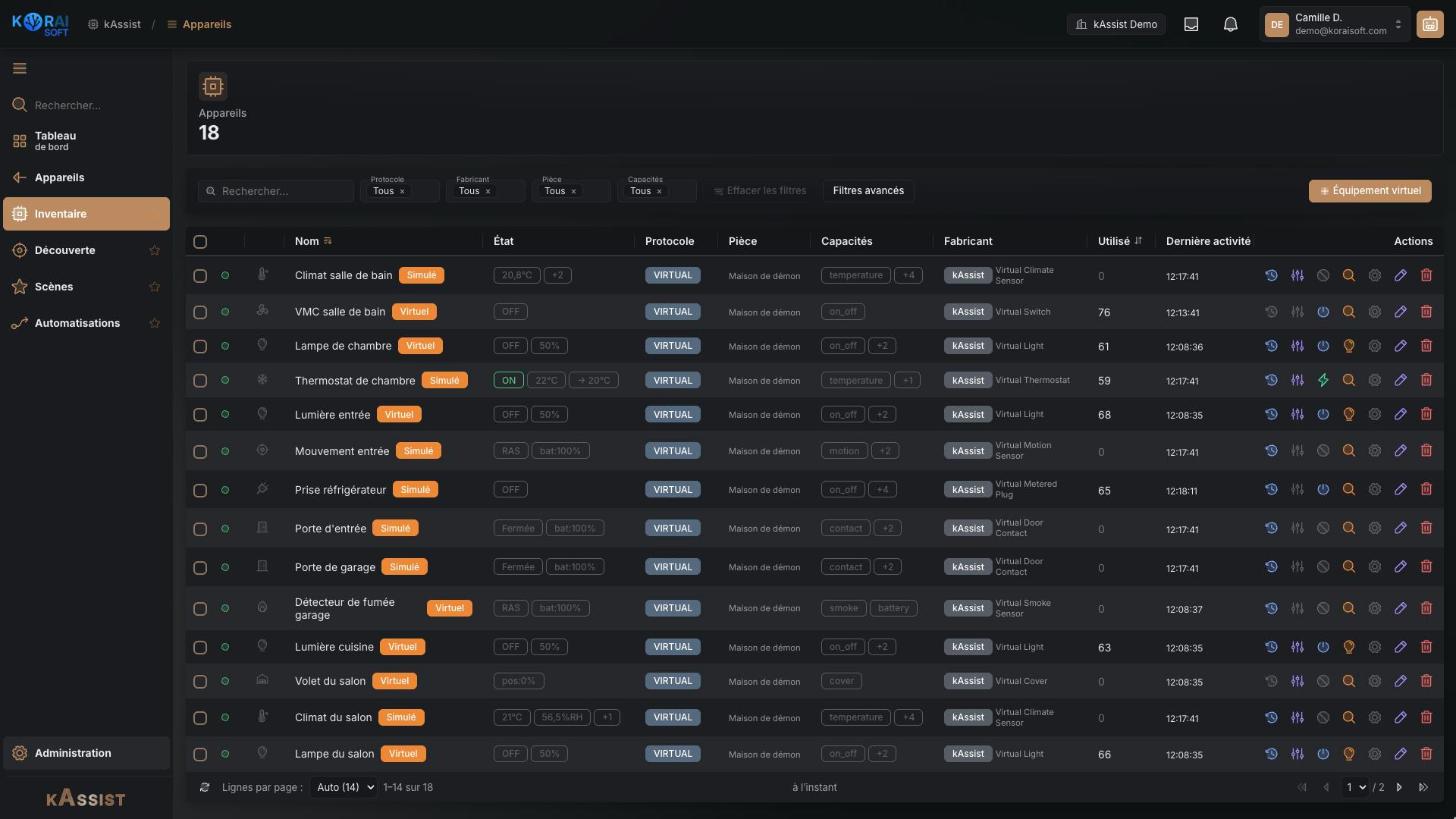1456x819 pixels.
Task: Go to Tableau de bord in the sidebar
Action: pyautogui.click(x=86, y=141)
